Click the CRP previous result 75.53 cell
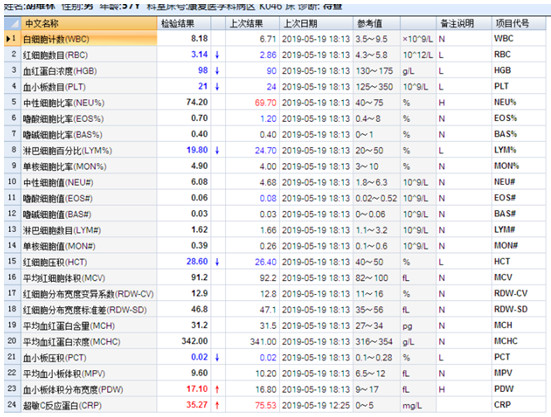The image size is (551, 417). tap(252, 405)
